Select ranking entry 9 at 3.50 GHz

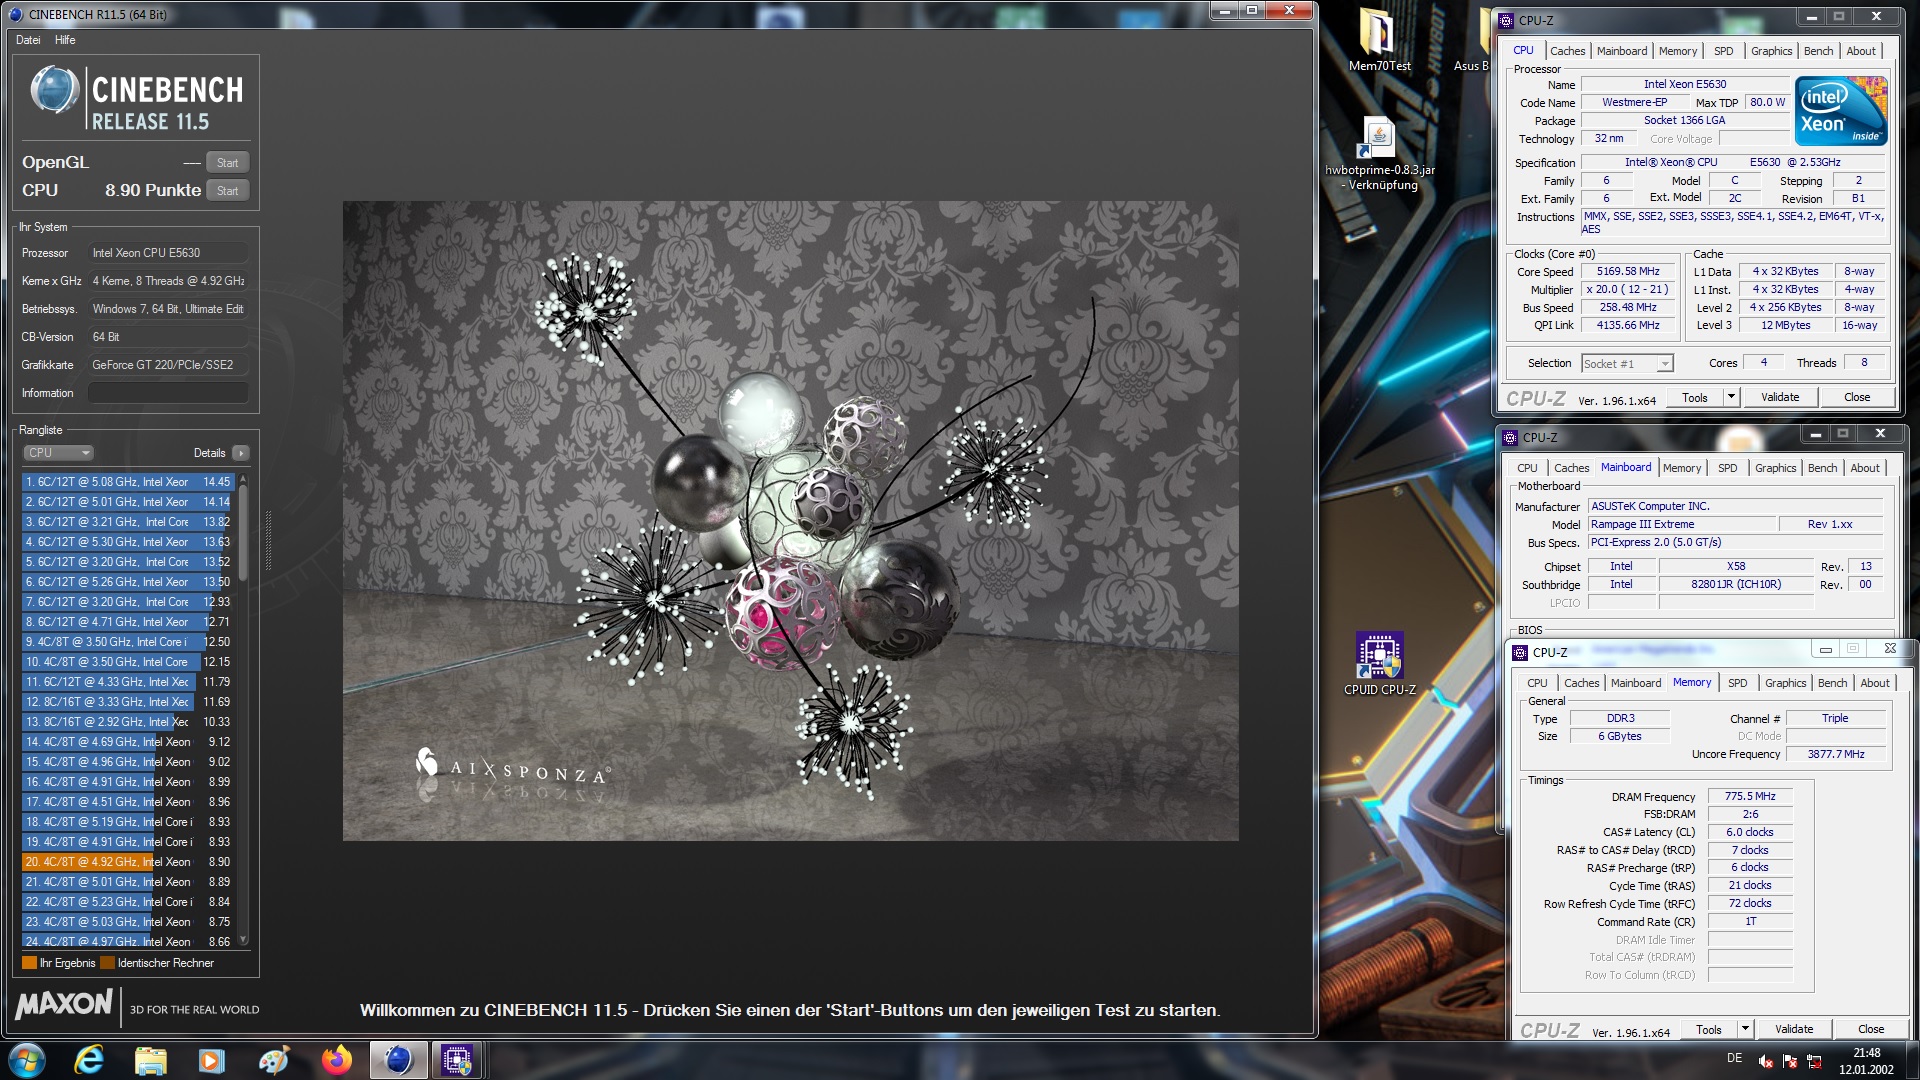pos(128,642)
